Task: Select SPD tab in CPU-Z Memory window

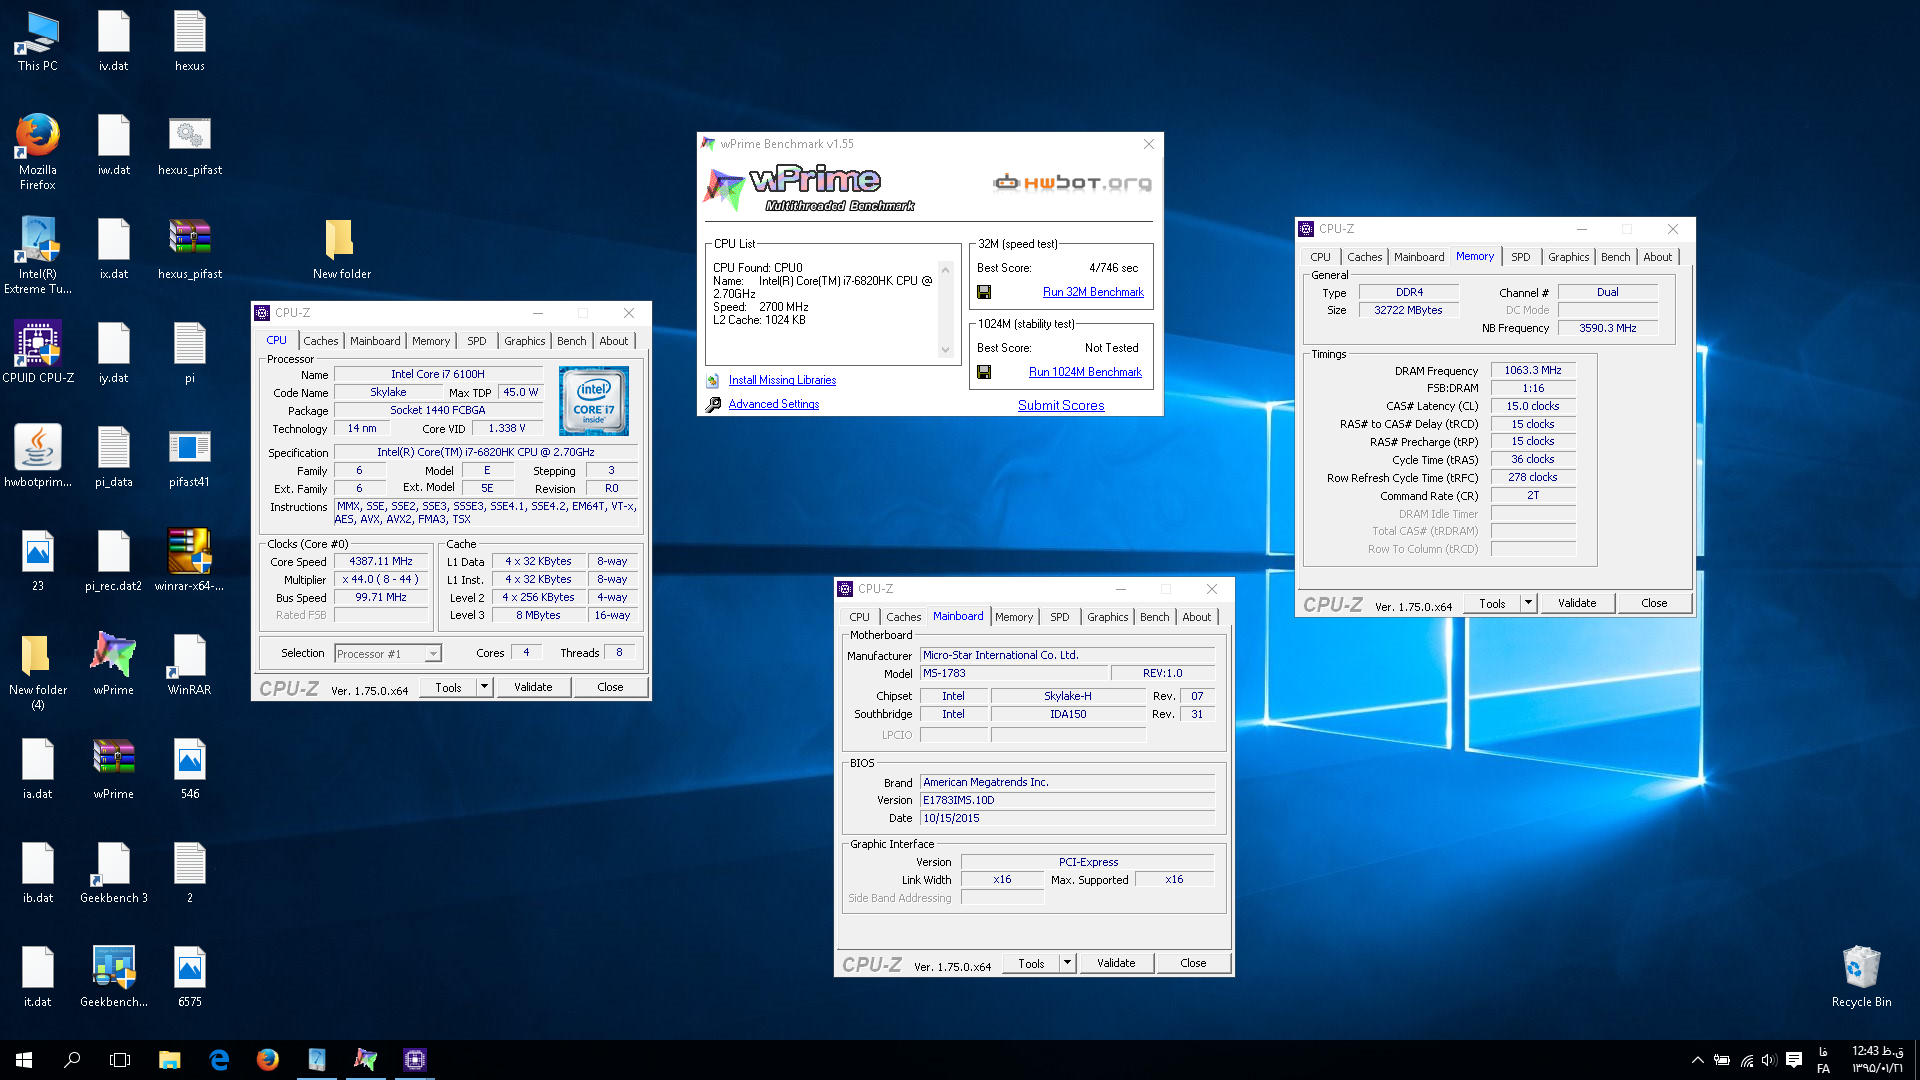Action: 1520,257
